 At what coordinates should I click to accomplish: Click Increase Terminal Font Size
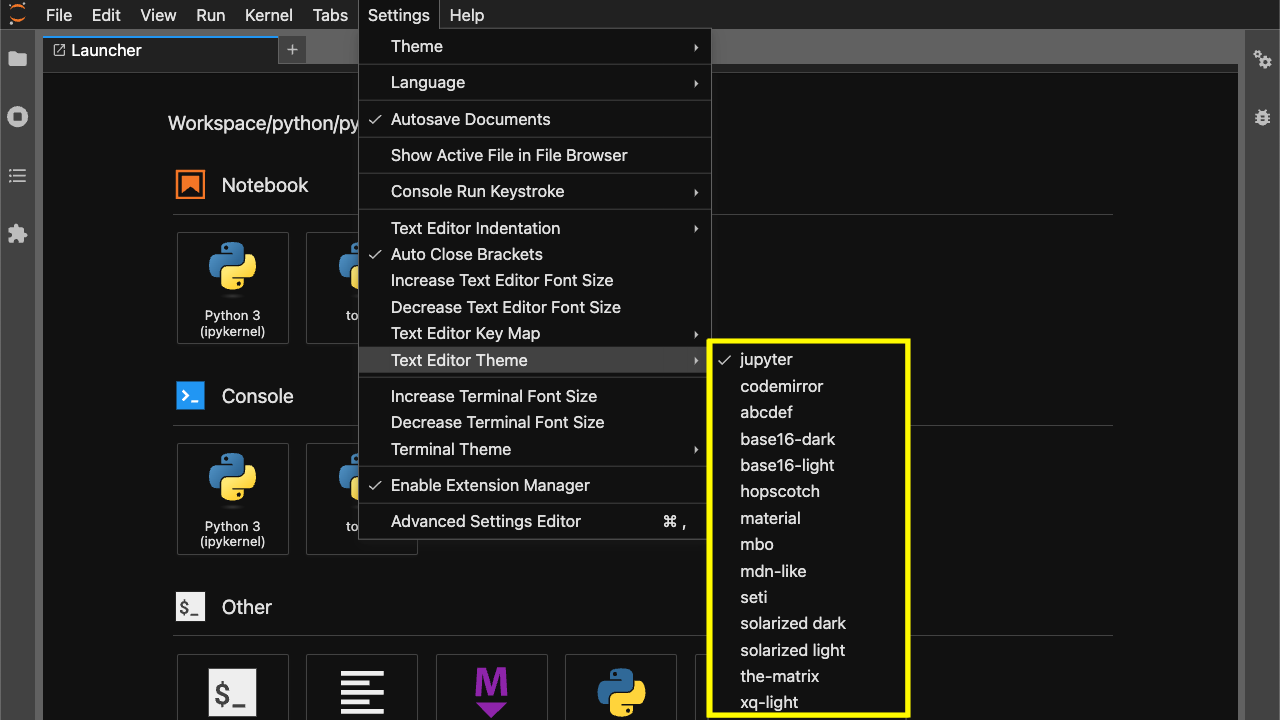coord(535,396)
